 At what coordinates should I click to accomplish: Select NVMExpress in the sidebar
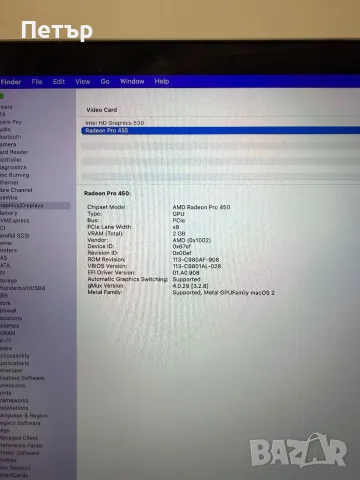15,221
